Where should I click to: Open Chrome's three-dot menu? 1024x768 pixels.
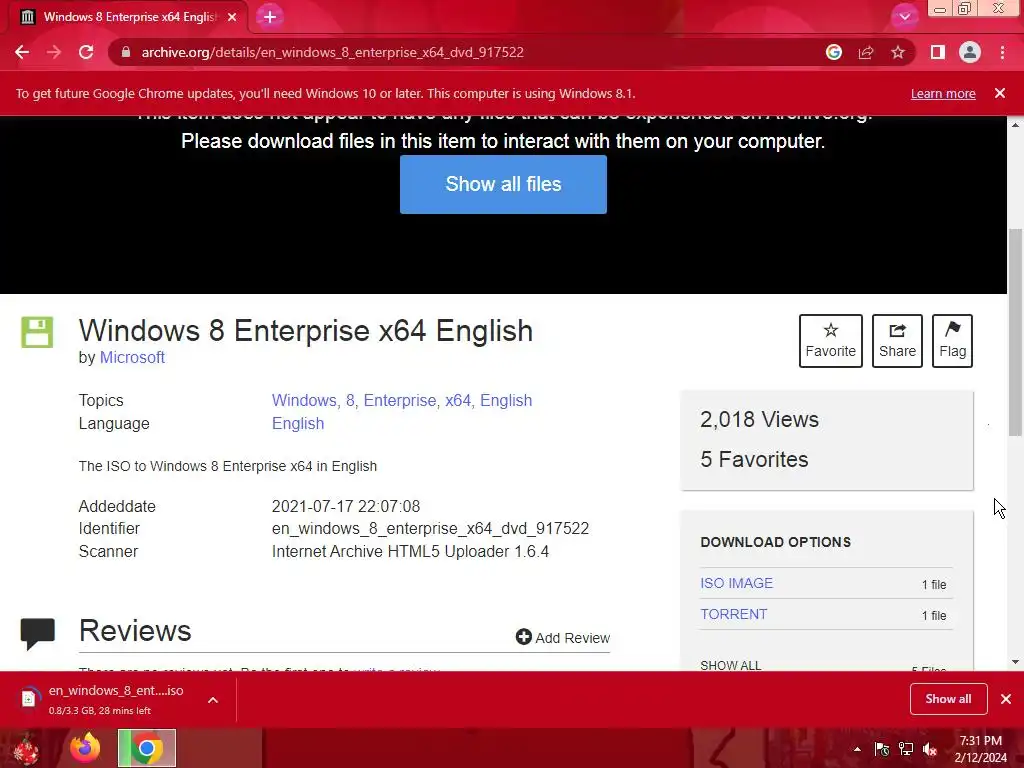point(1002,52)
